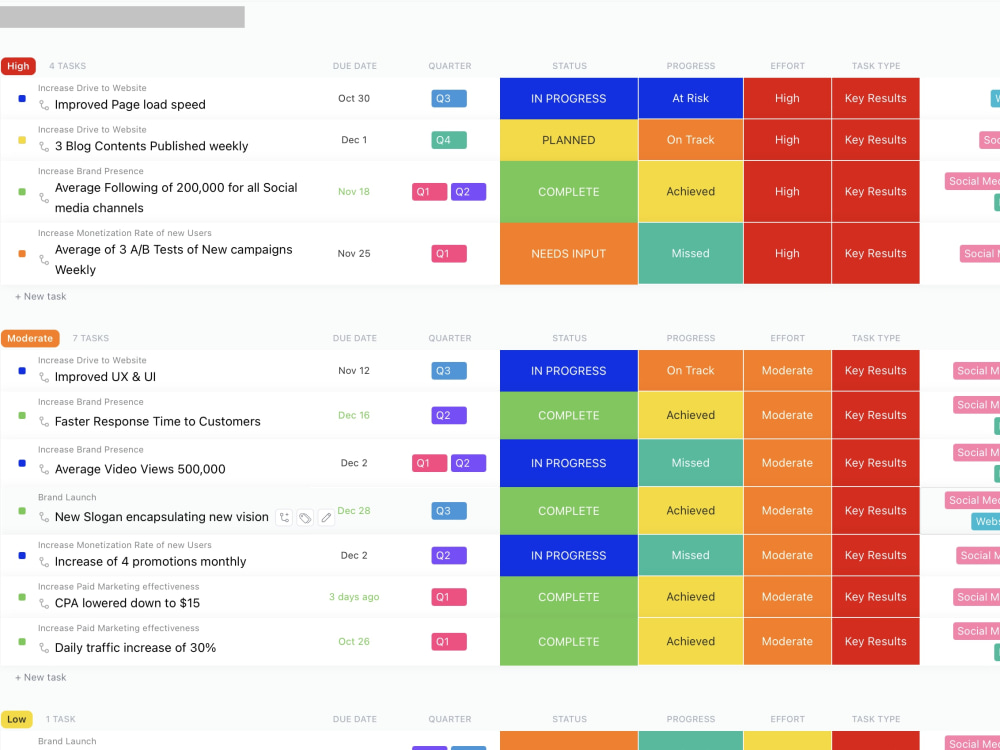Click Missed progress of Increase of 4 promotions

coord(691,555)
